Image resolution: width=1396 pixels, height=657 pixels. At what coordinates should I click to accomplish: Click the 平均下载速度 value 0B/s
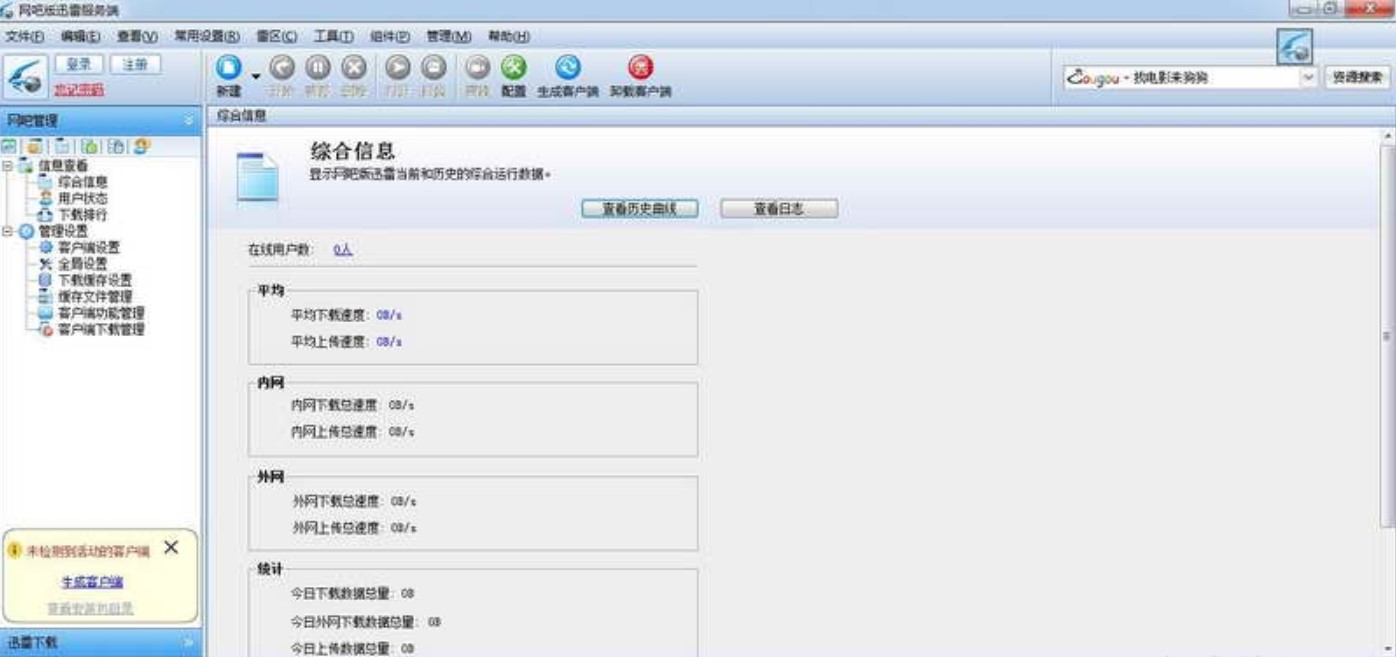389,315
